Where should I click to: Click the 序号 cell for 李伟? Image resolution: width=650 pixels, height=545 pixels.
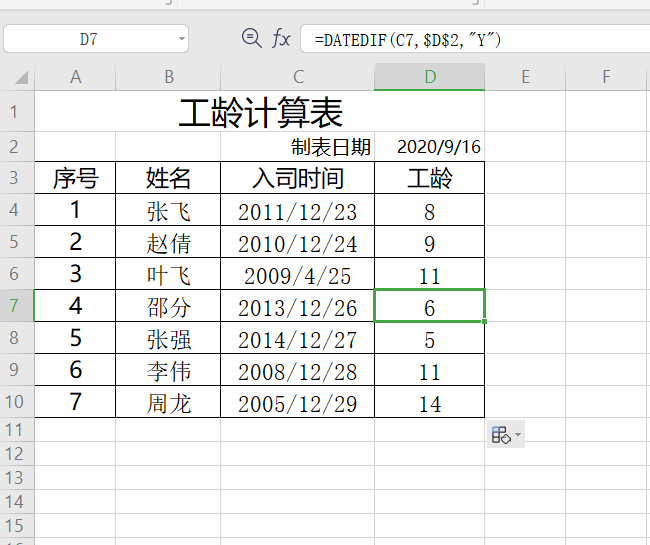point(75,370)
